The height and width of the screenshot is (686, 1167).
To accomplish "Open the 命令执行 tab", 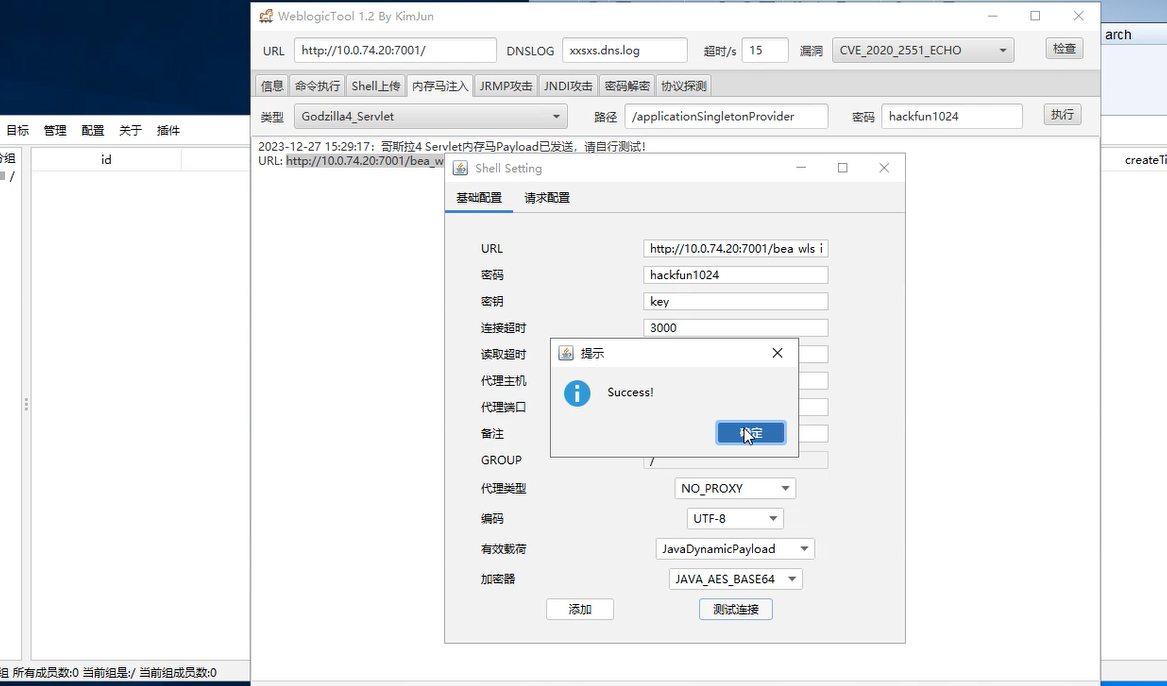I will pos(317,86).
